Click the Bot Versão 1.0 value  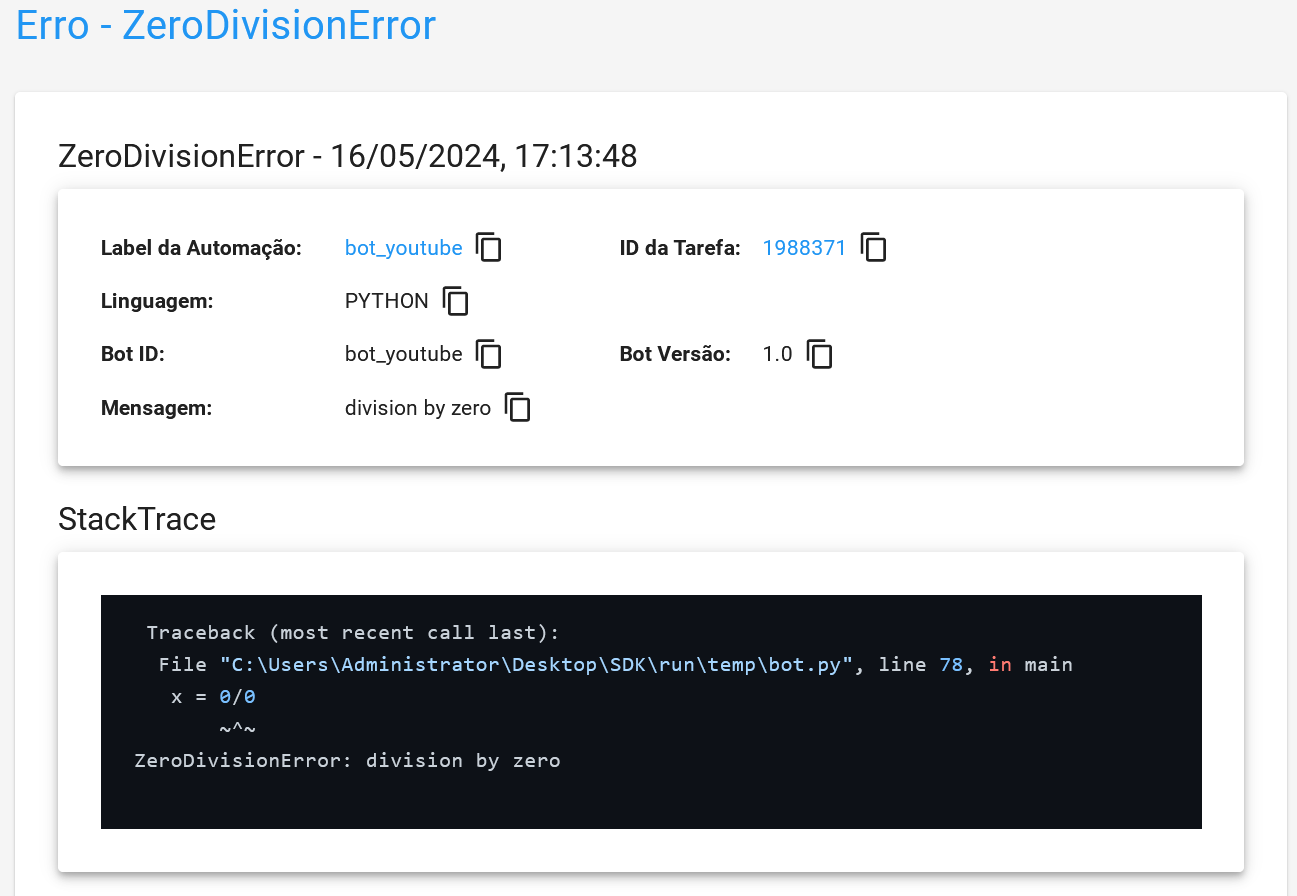click(777, 354)
